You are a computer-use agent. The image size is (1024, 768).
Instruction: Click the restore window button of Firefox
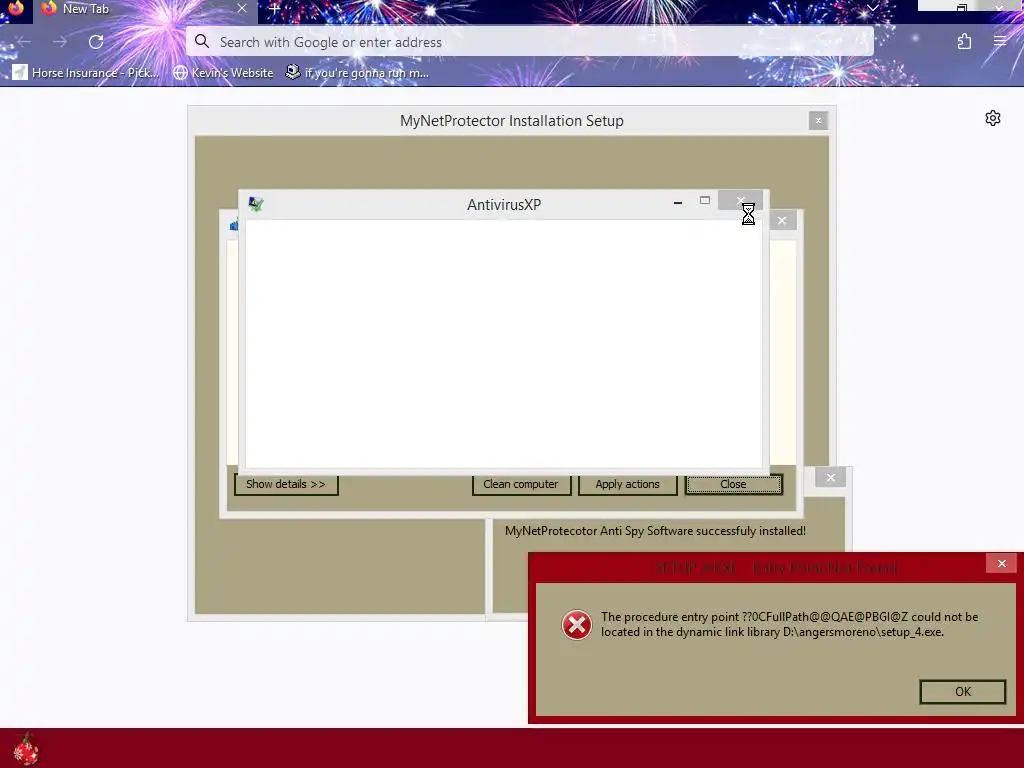tap(962, 8)
